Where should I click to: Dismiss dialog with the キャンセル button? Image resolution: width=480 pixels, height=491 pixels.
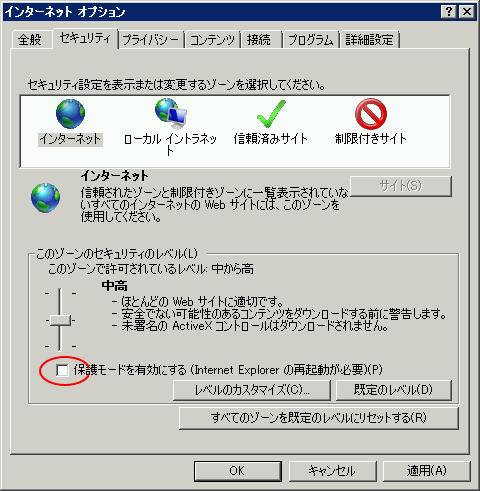(x=332, y=471)
